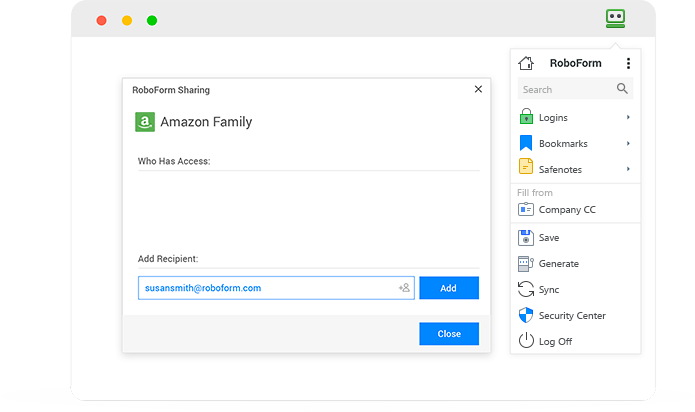Click the blue Bookmarks ribbon icon
This screenshot has width=695, height=412.
[526, 143]
